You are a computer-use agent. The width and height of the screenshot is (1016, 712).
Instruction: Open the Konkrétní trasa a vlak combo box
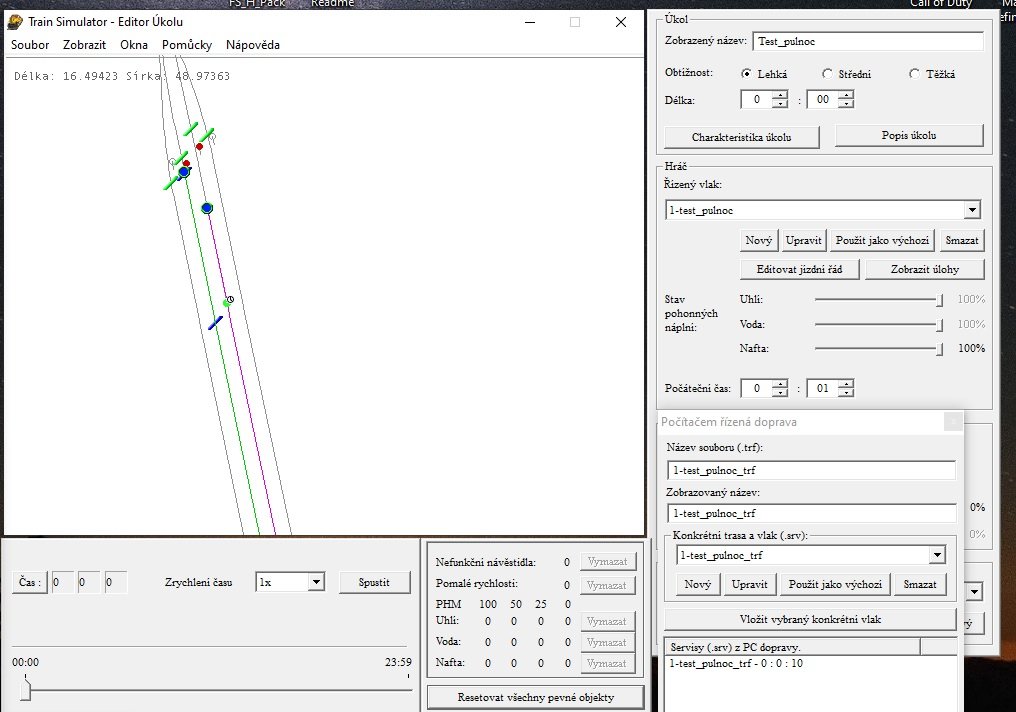click(x=937, y=555)
